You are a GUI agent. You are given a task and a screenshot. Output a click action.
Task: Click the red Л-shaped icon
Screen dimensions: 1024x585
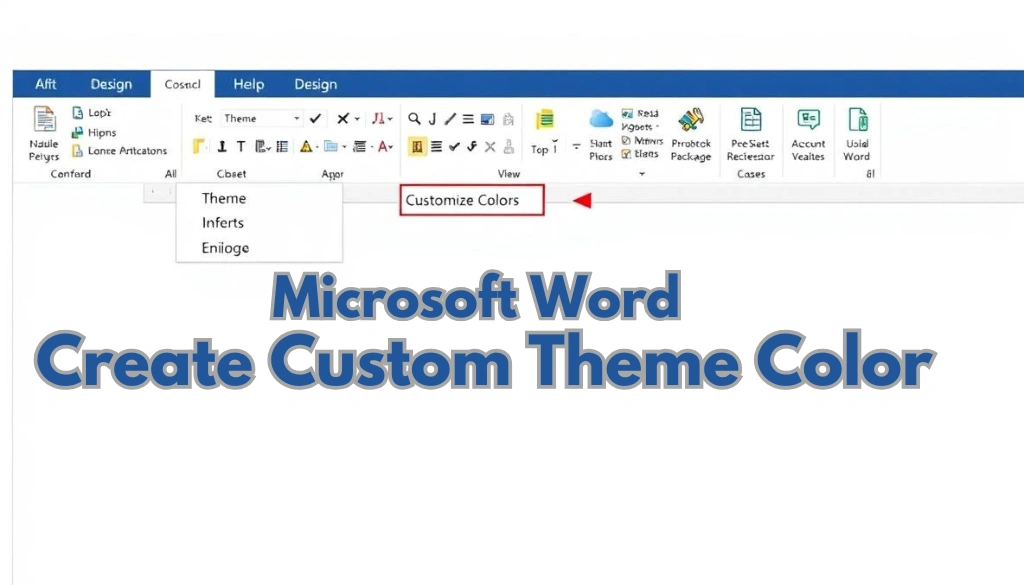pos(377,118)
